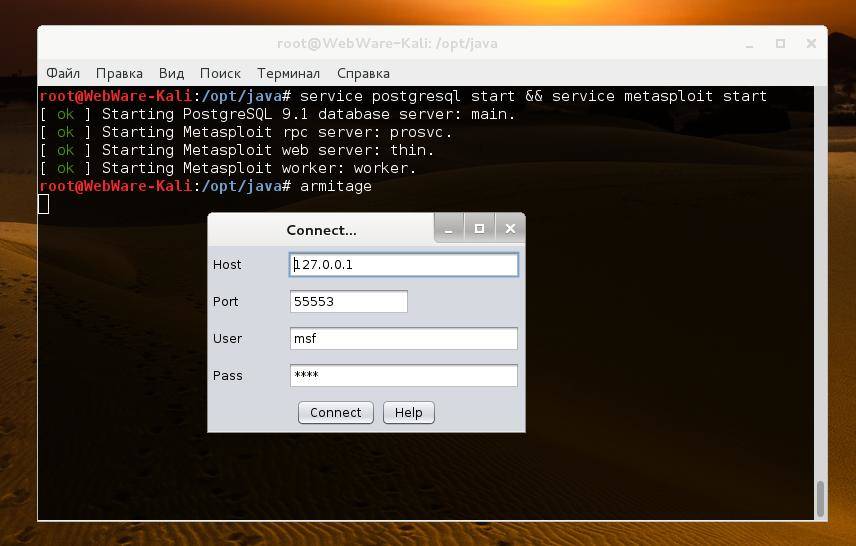Click the User label in dialog
Image resolution: width=856 pixels, height=546 pixels.
pyautogui.click(x=227, y=339)
